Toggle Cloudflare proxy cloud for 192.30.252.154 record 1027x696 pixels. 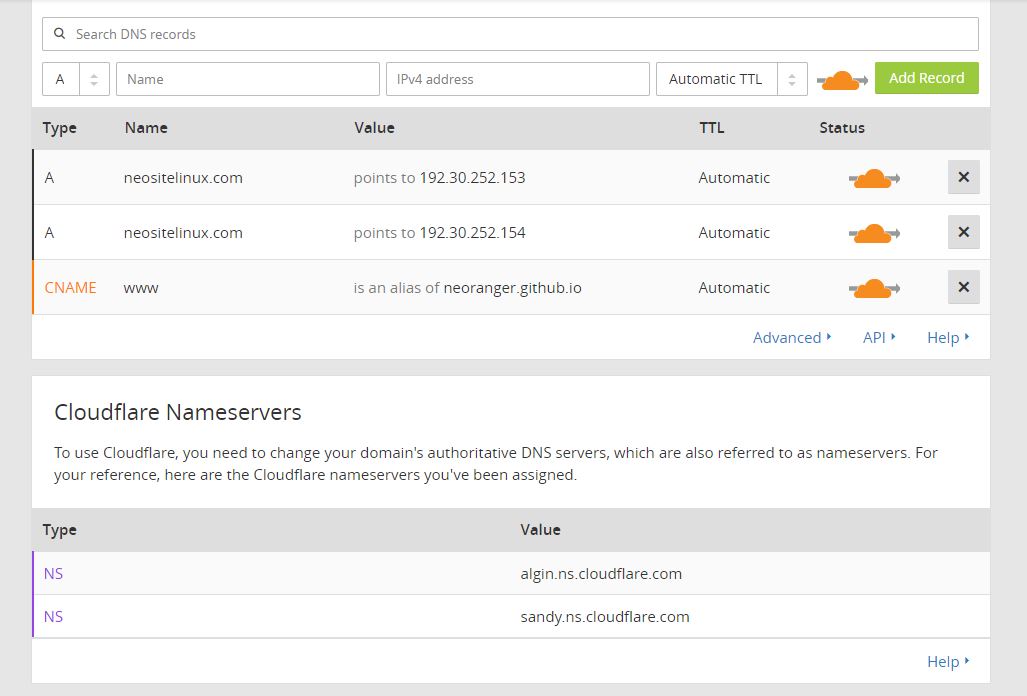[x=874, y=233]
